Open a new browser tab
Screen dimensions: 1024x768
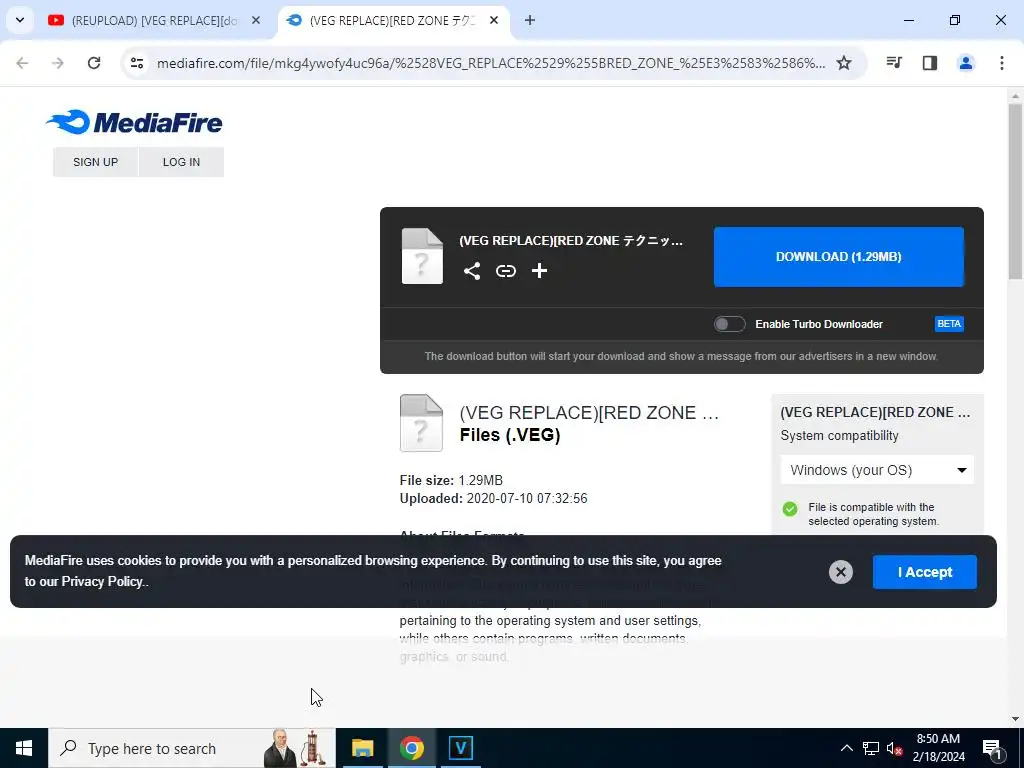click(530, 20)
